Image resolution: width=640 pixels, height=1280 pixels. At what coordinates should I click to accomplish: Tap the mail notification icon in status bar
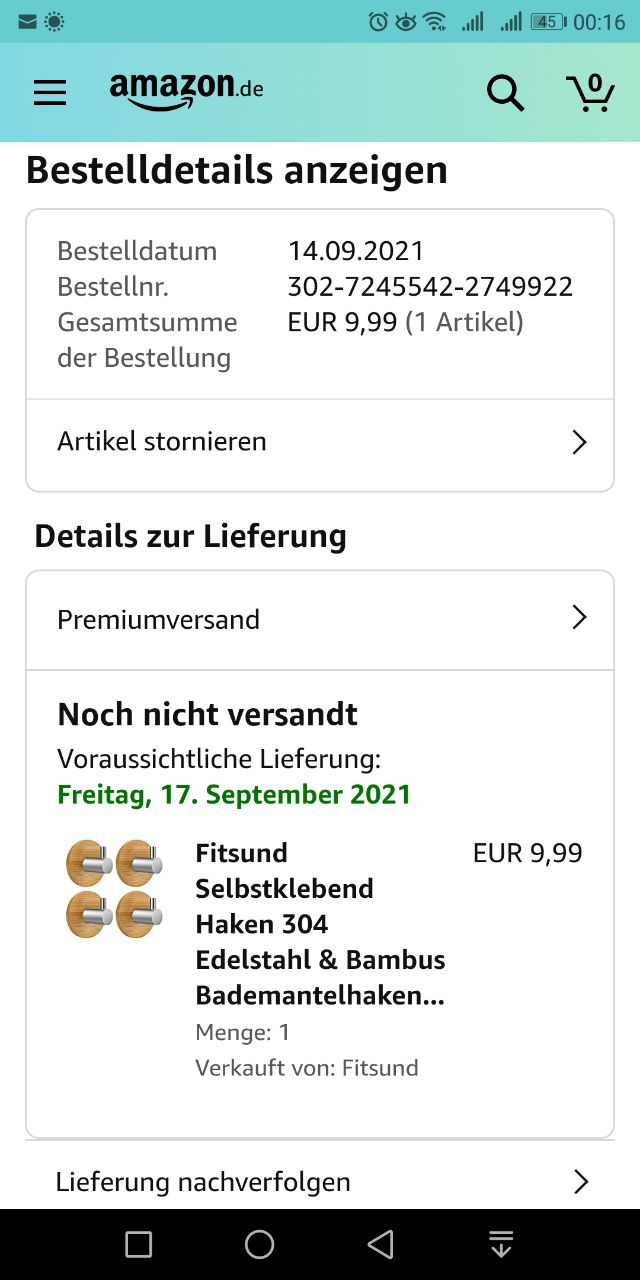tap(28, 21)
